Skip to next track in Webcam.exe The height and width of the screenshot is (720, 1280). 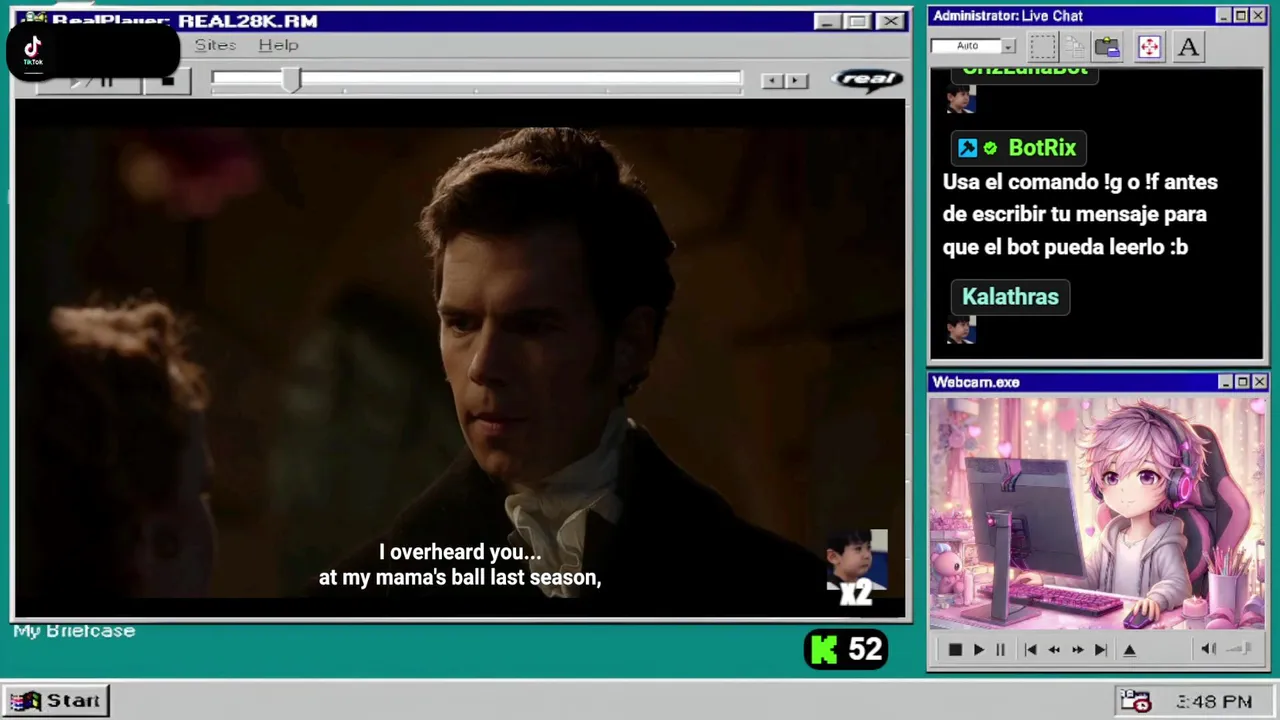(x=1100, y=650)
